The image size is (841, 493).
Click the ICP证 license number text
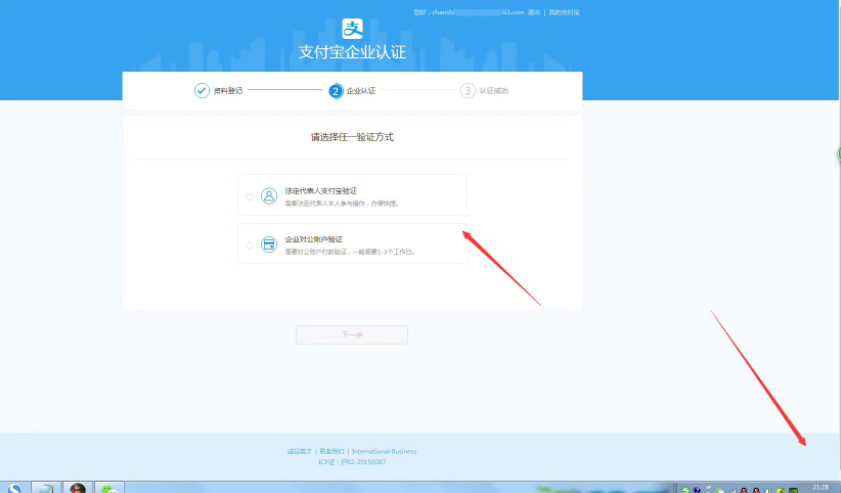(x=352, y=462)
